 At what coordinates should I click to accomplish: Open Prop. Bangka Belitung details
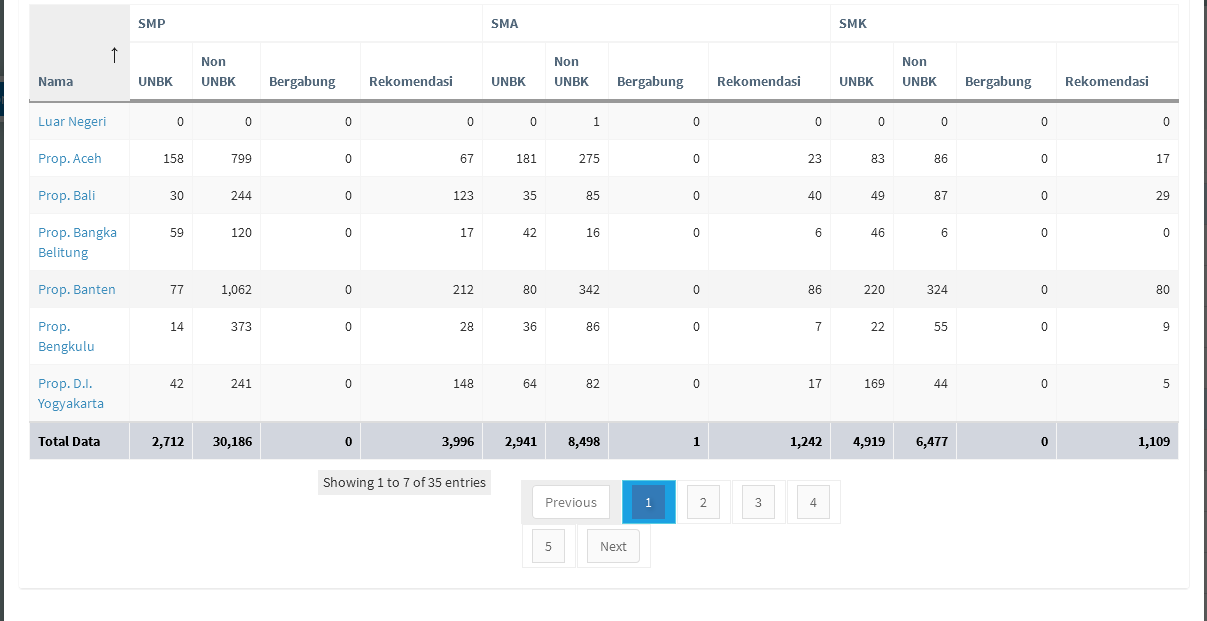pos(77,242)
